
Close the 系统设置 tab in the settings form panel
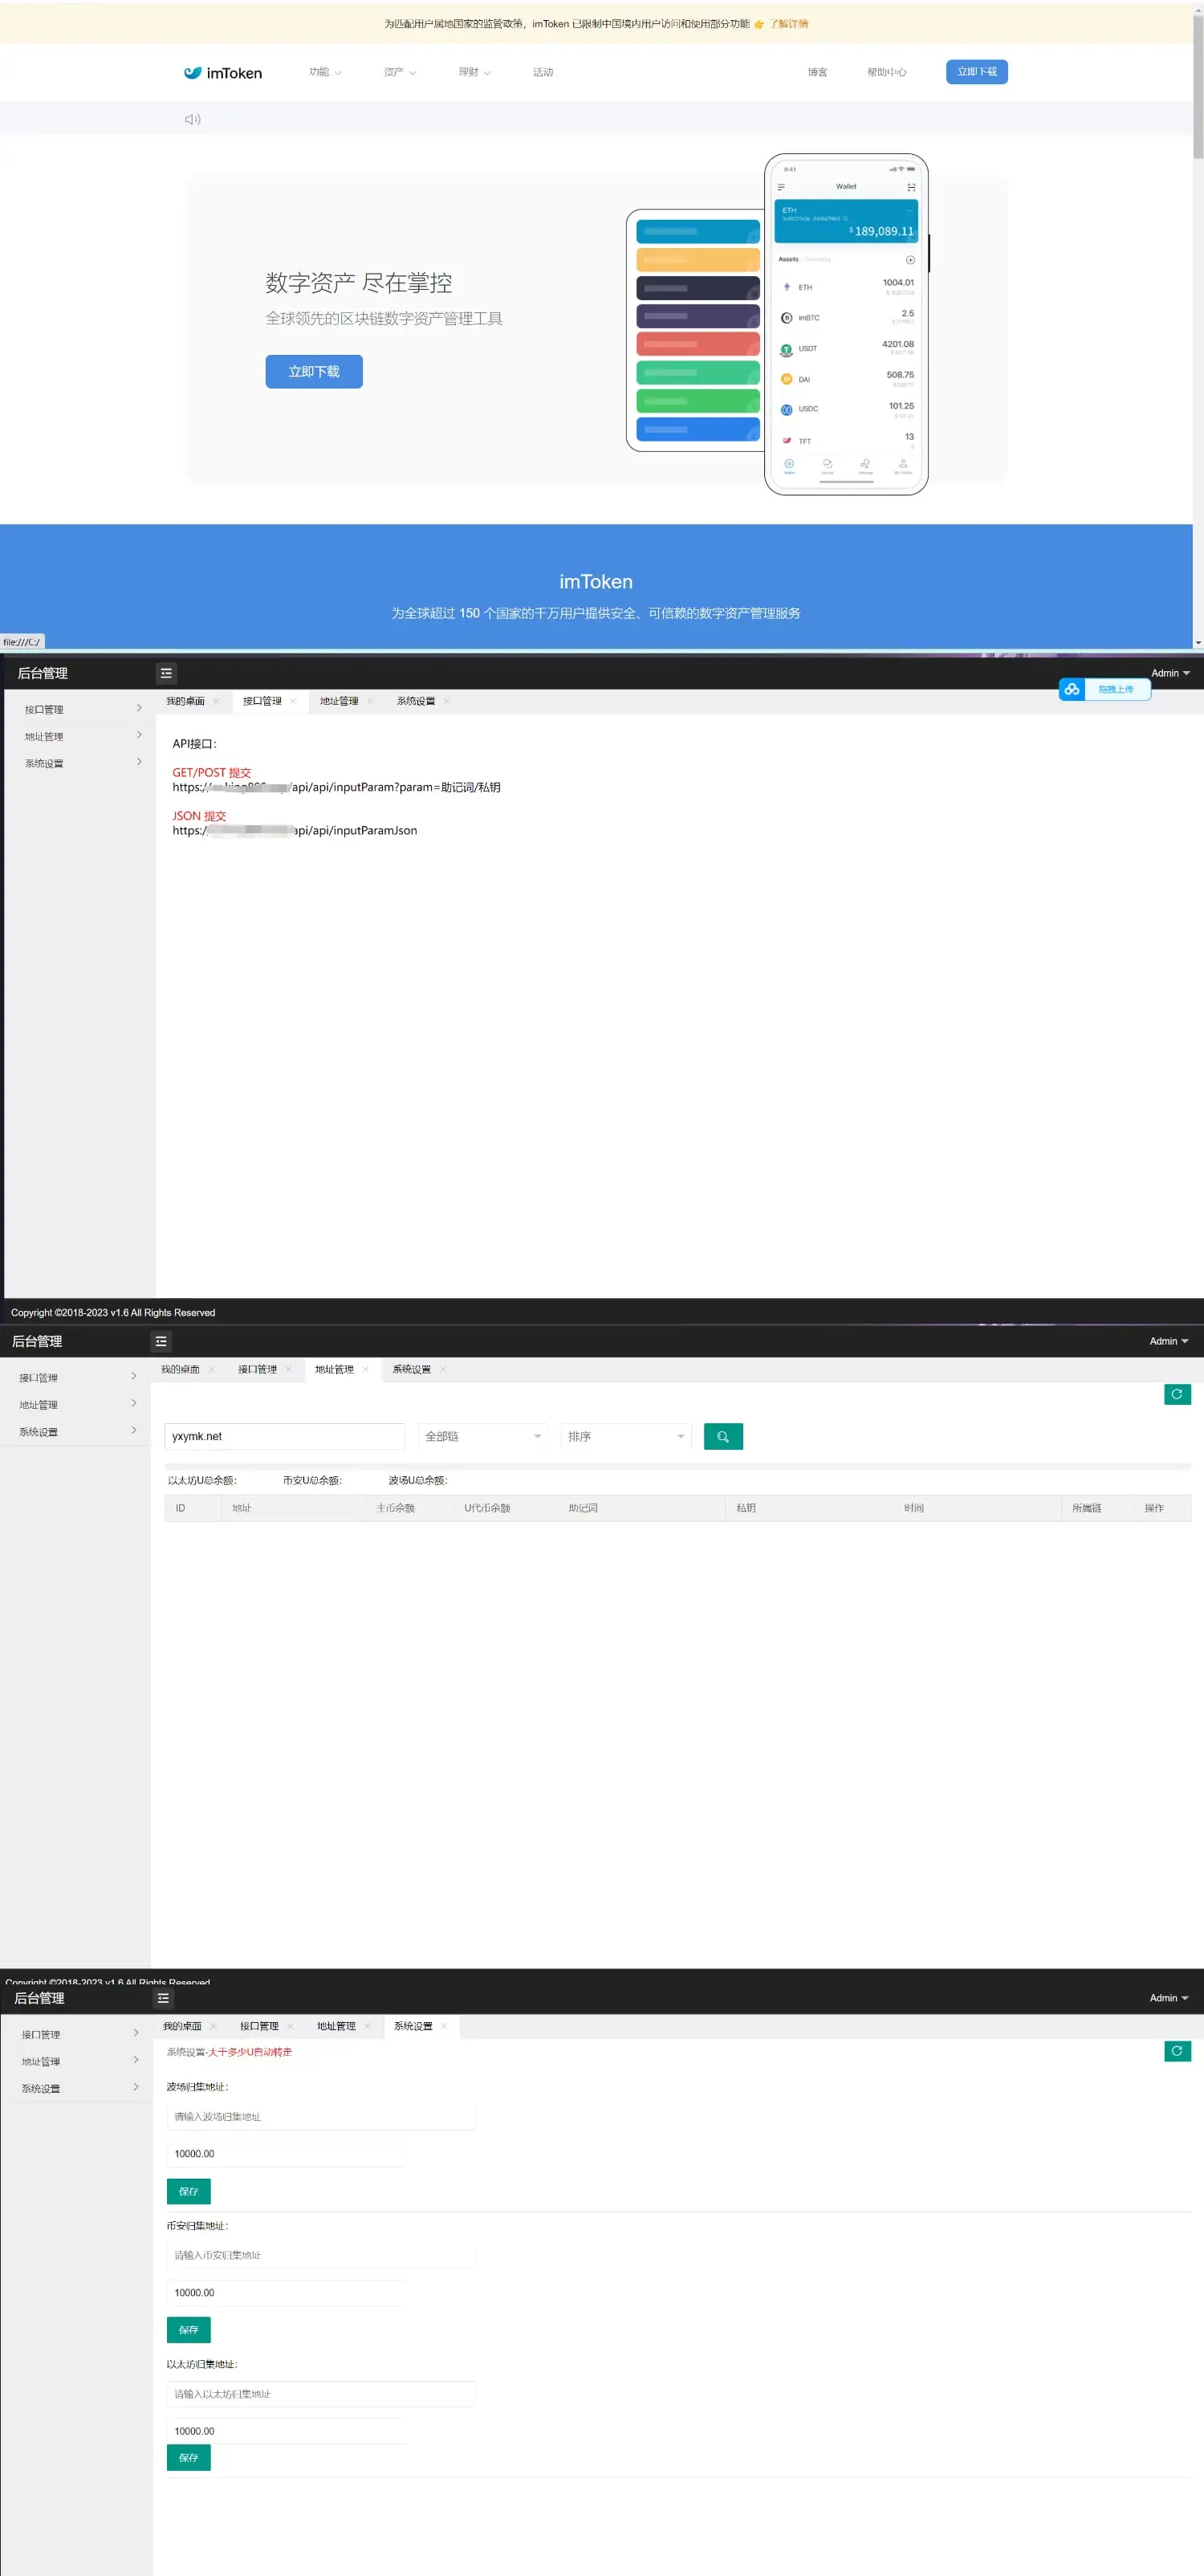(445, 2026)
